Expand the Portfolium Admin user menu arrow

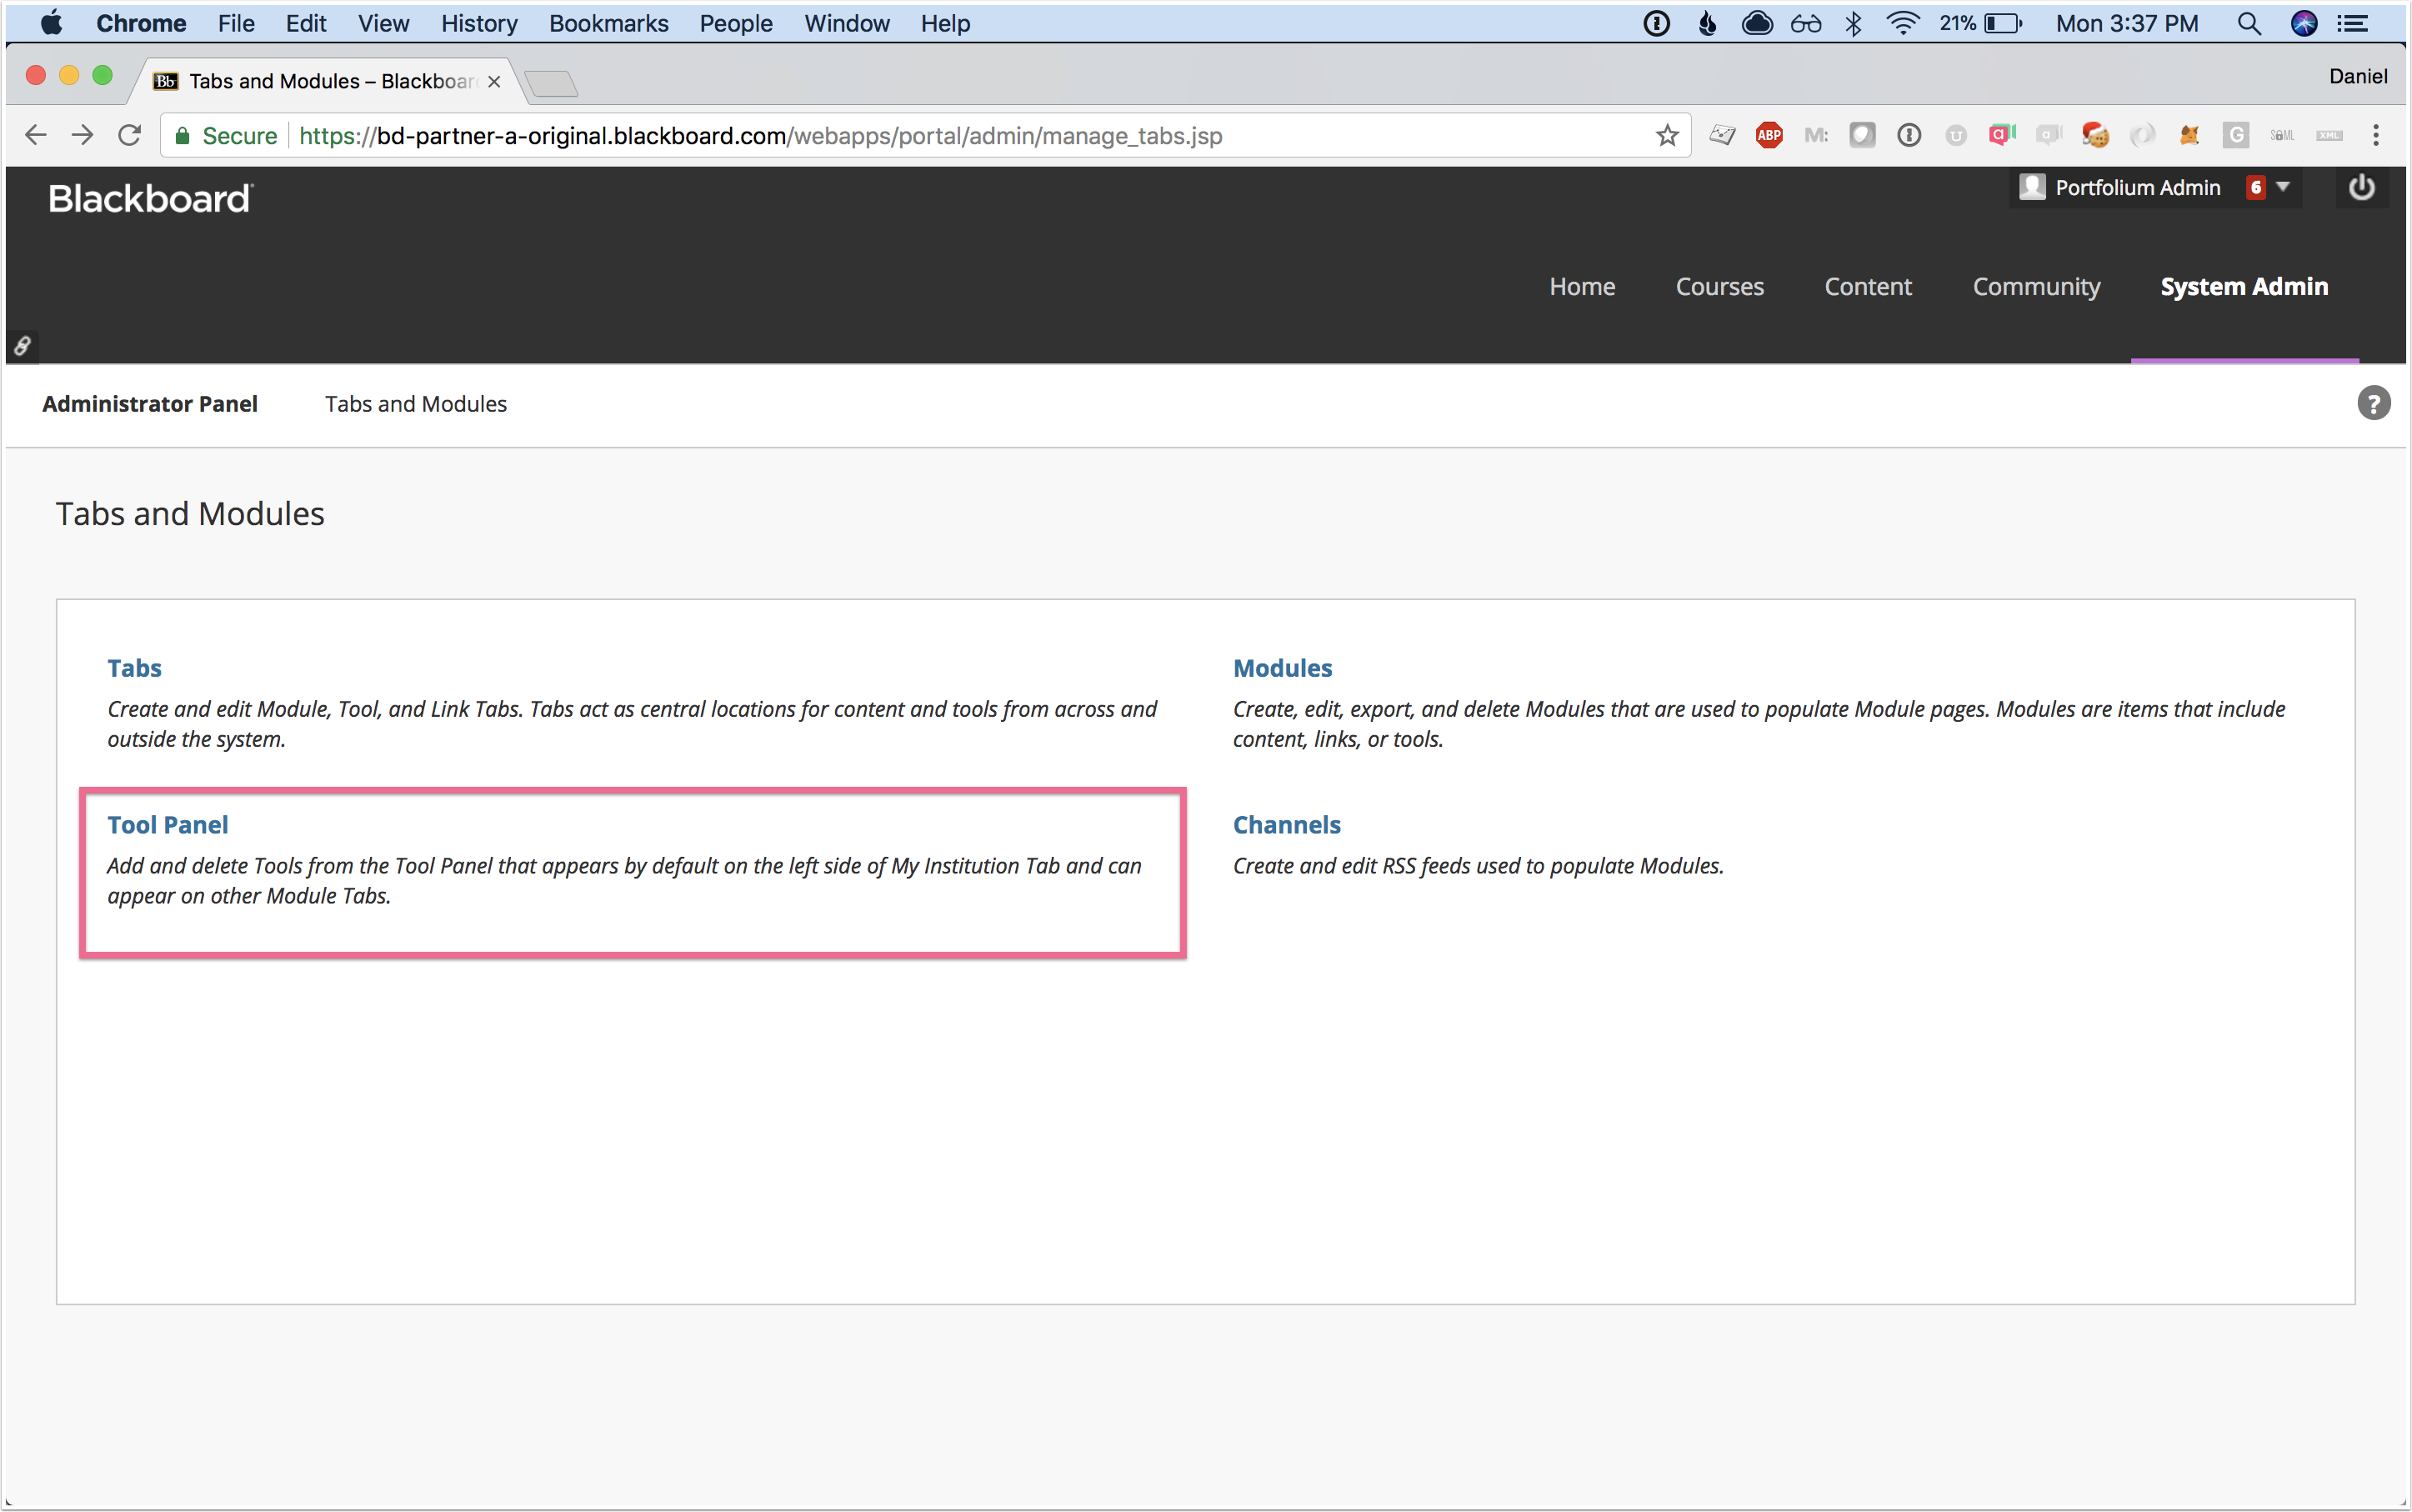[x=2283, y=187]
